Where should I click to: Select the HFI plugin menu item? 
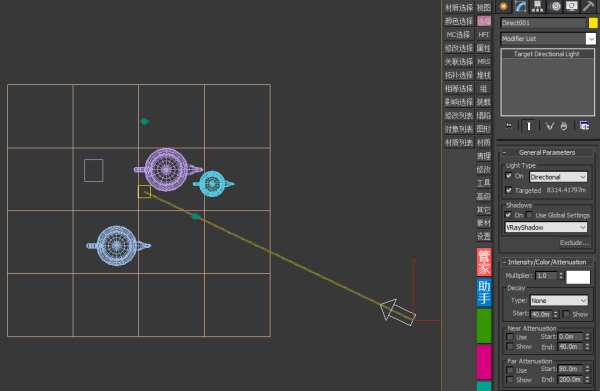coord(484,35)
